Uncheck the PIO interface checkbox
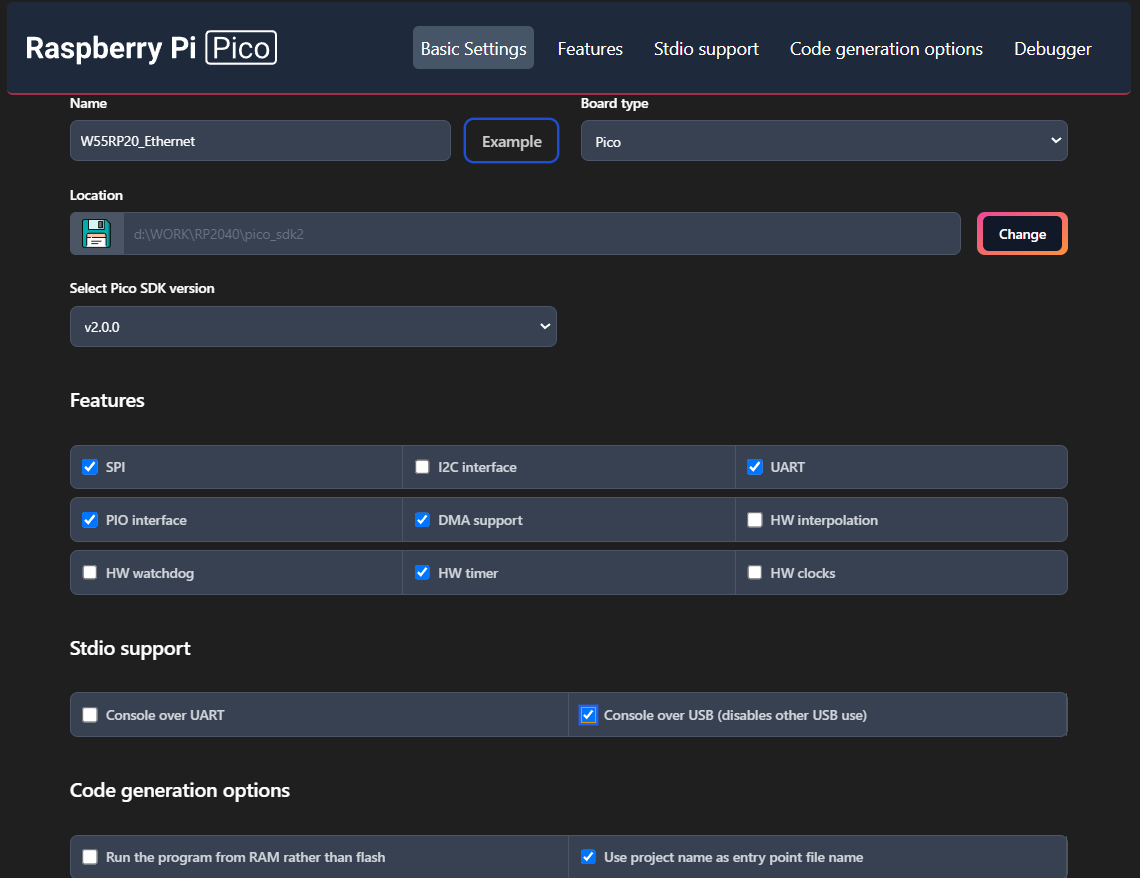The width and height of the screenshot is (1140, 878). 90,520
